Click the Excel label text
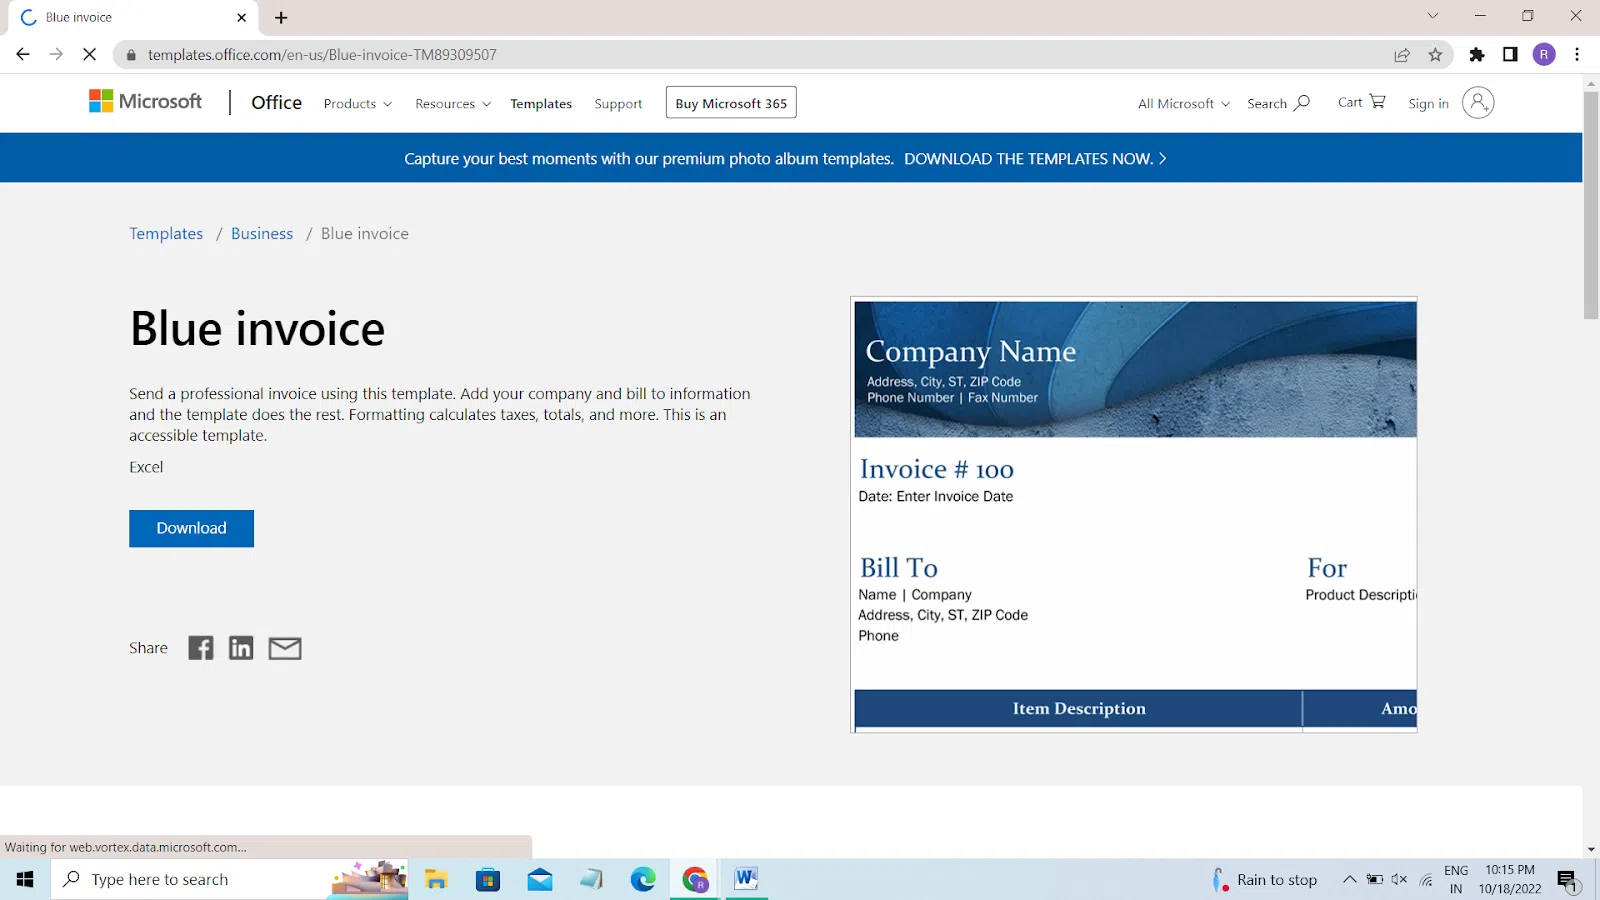Image resolution: width=1600 pixels, height=900 pixels. pyautogui.click(x=146, y=467)
